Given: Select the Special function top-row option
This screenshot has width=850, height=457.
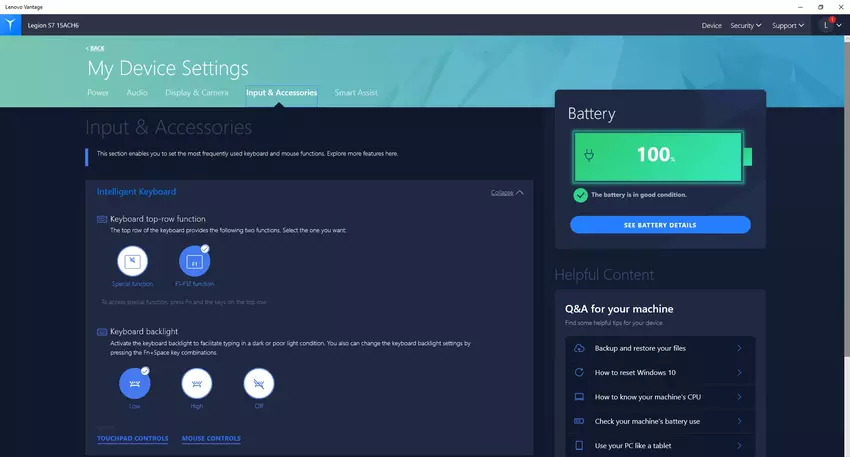Looking at the screenshot, I should (133, 262).
